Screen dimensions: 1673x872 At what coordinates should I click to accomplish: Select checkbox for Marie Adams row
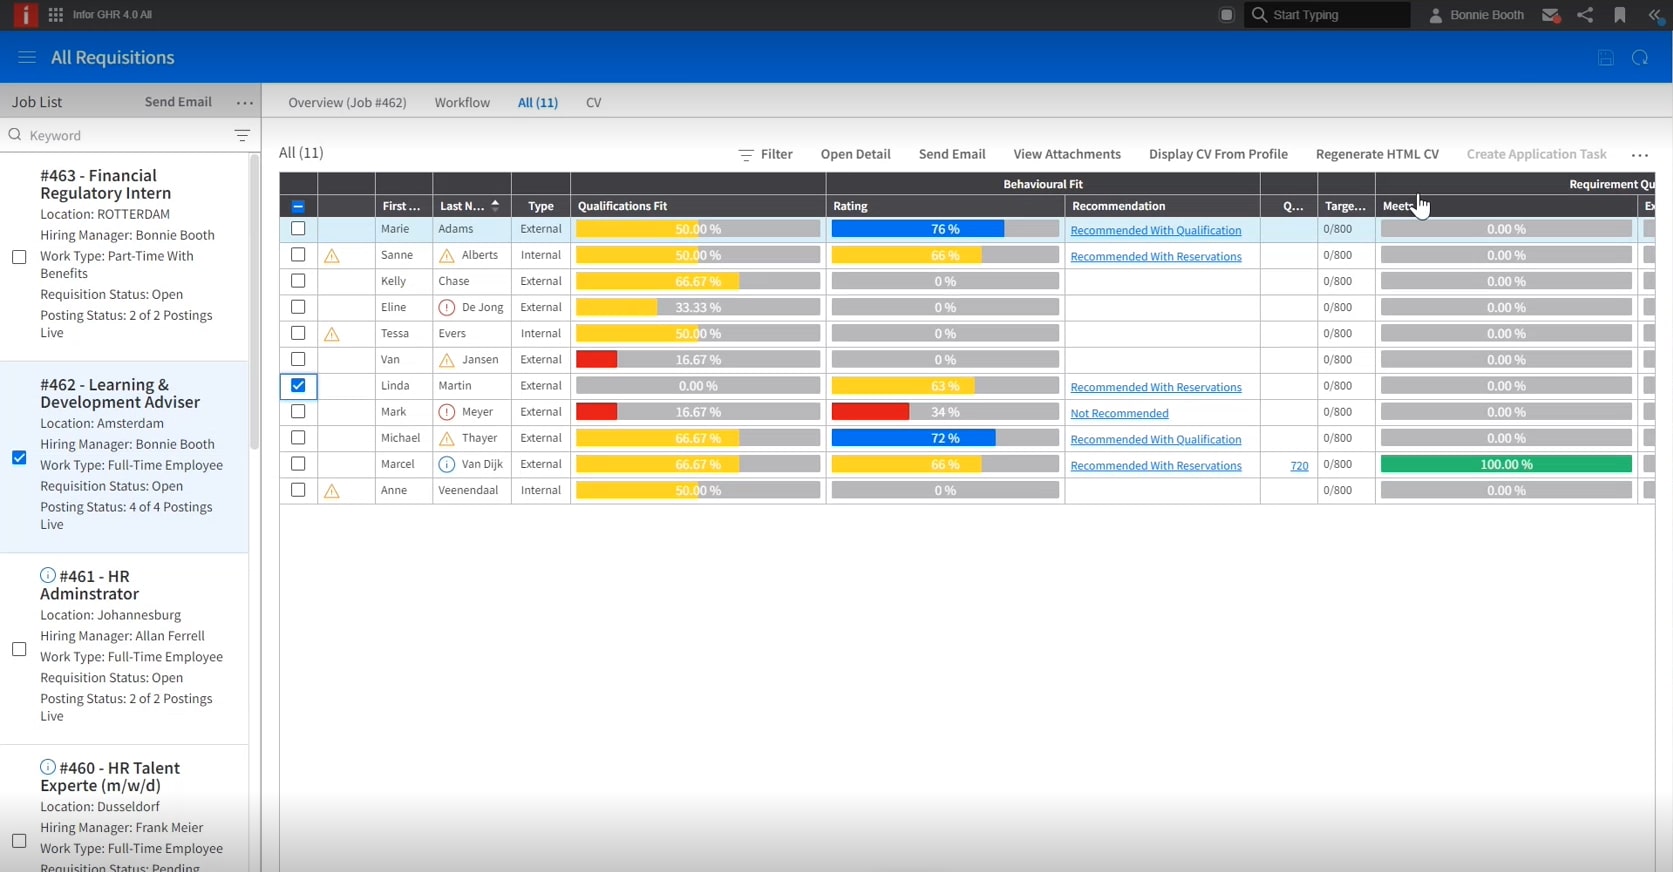click(x=298, y=229)
